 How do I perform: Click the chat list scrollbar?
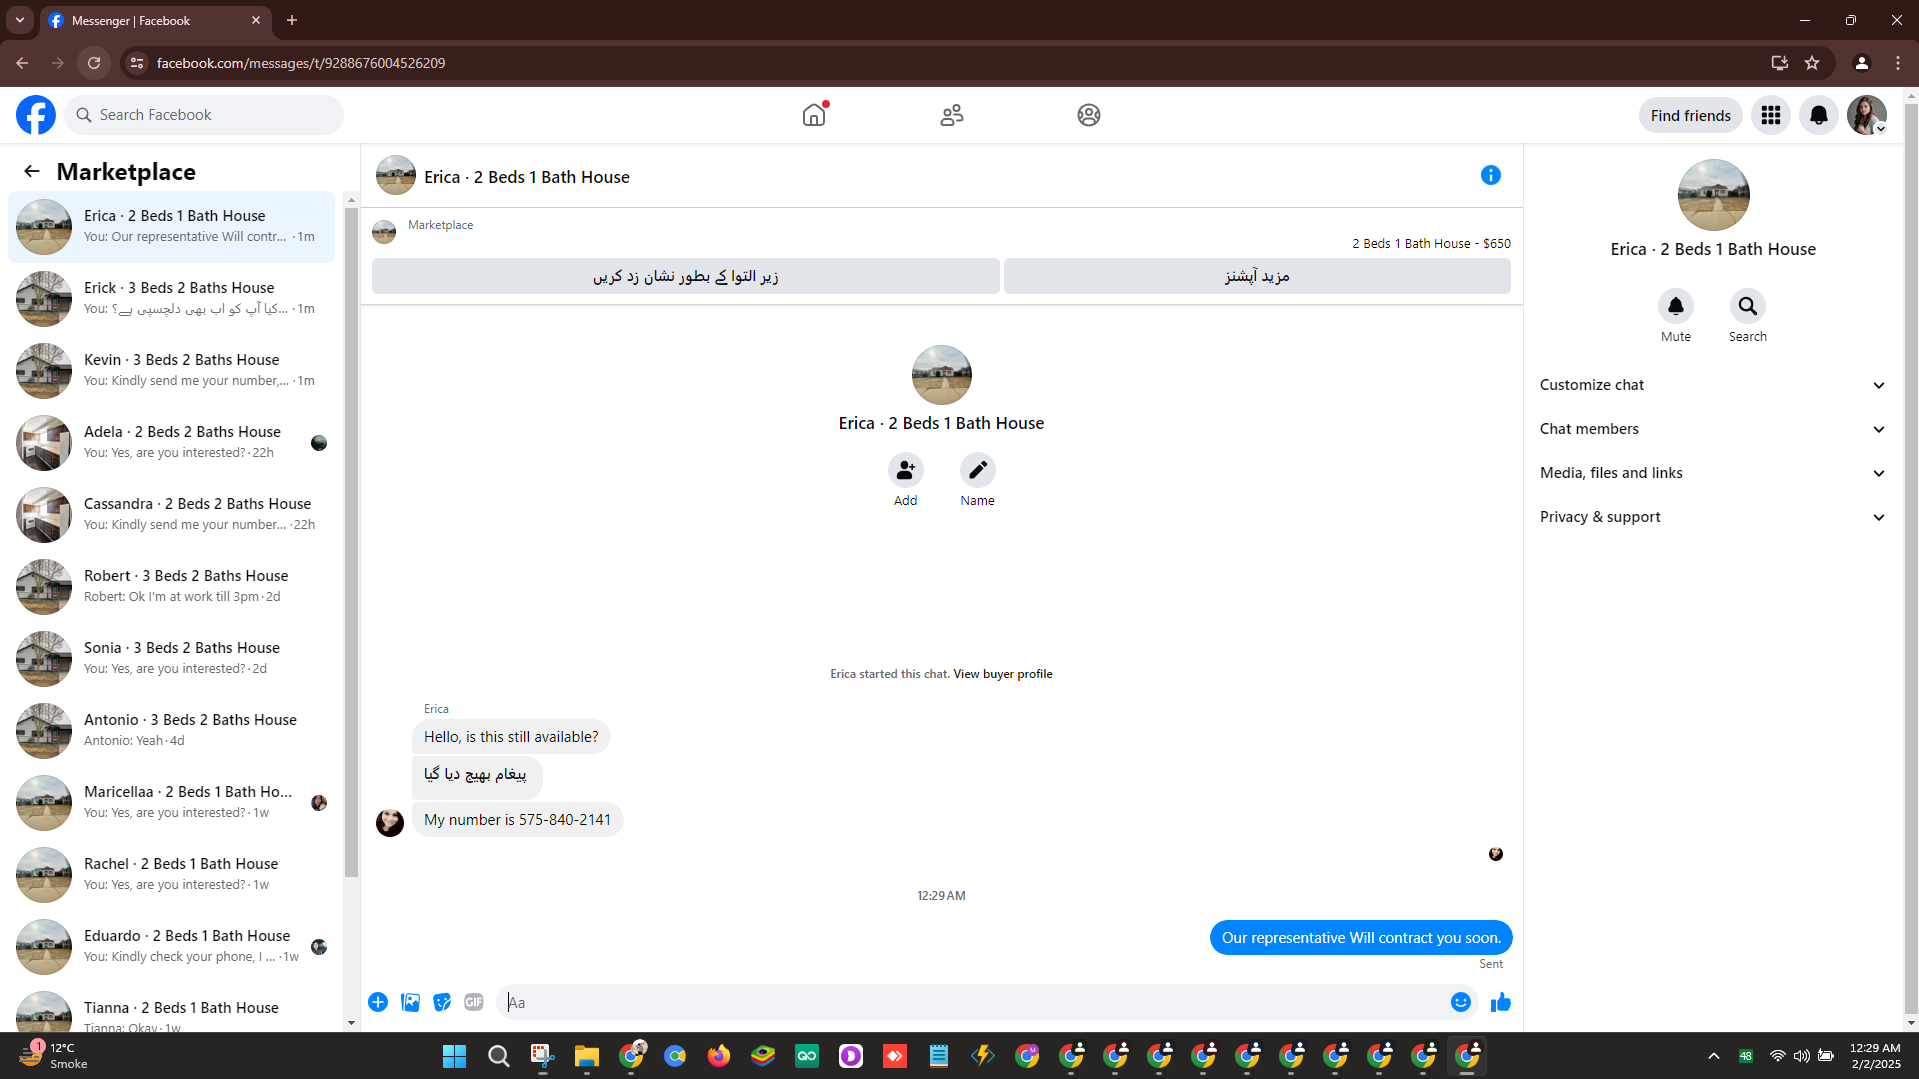[x=351, y=540]
